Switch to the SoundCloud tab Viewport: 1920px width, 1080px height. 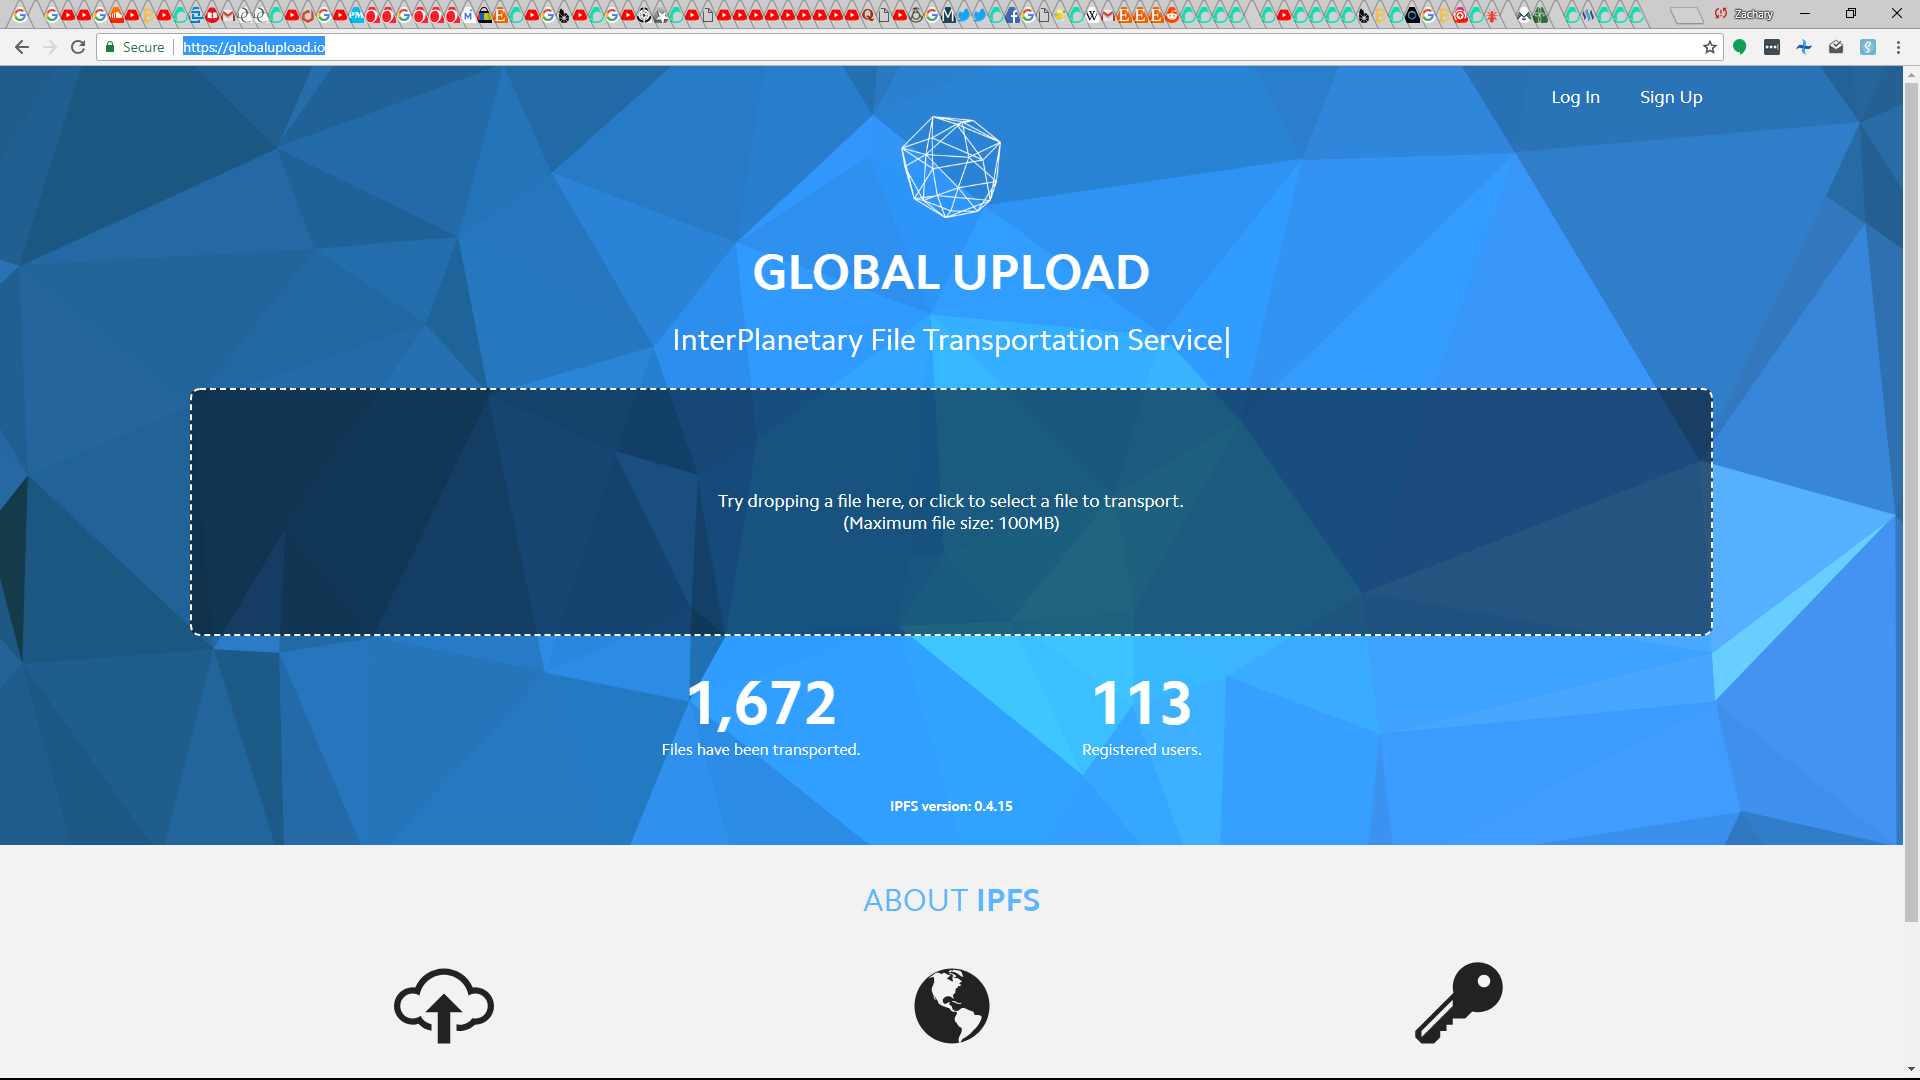[116, 15]
